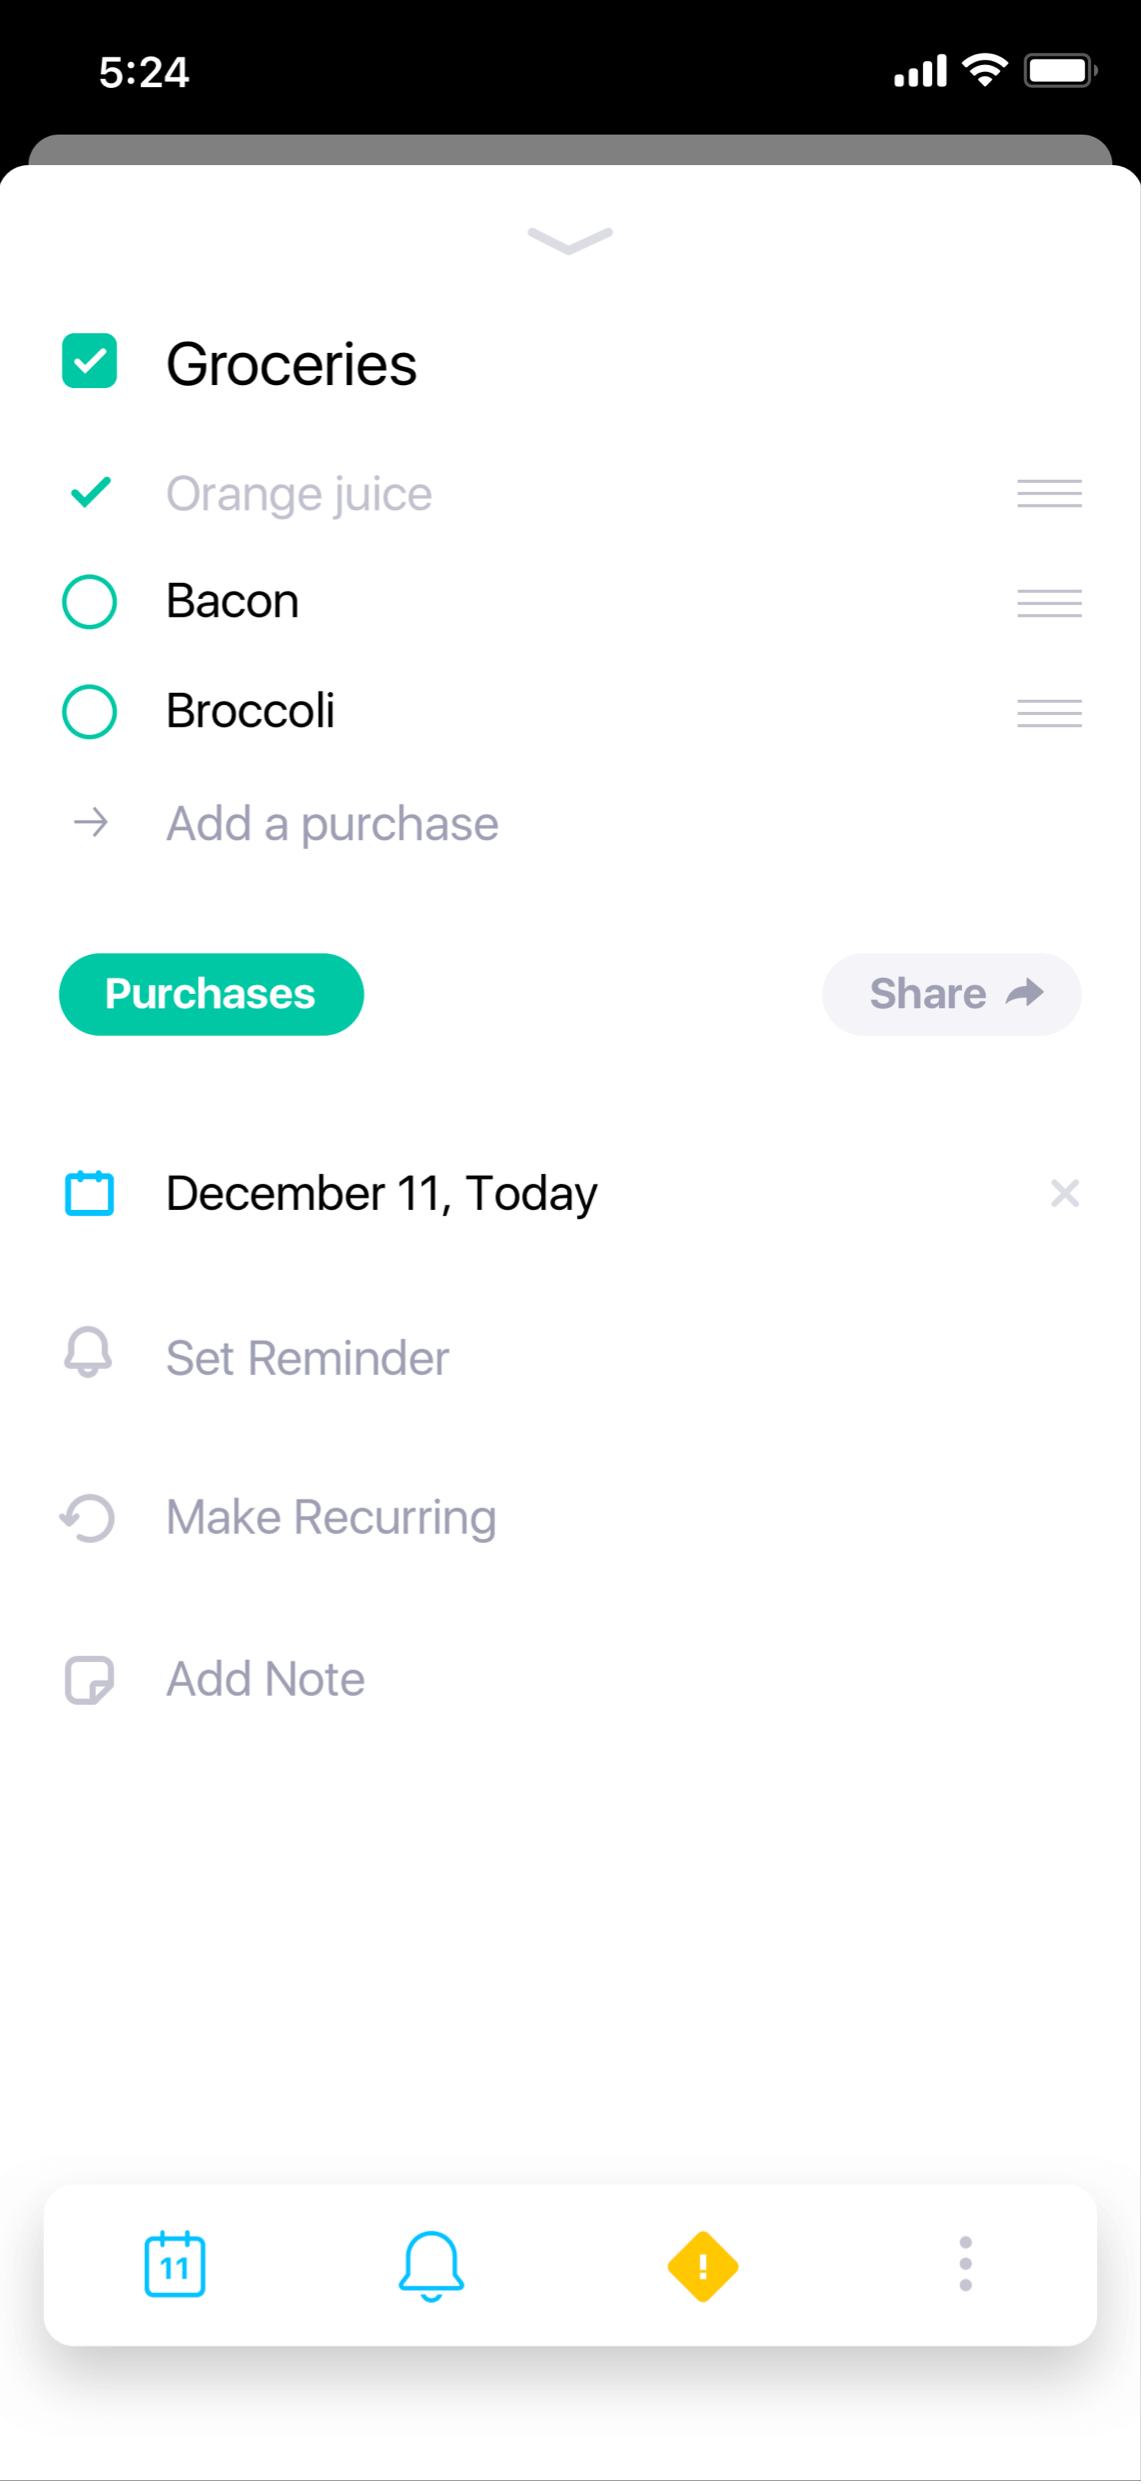Tap the bell icon beside Set Reminder
Viewport: 1144px width, 2484px height.
click(x=88, y=1354)
